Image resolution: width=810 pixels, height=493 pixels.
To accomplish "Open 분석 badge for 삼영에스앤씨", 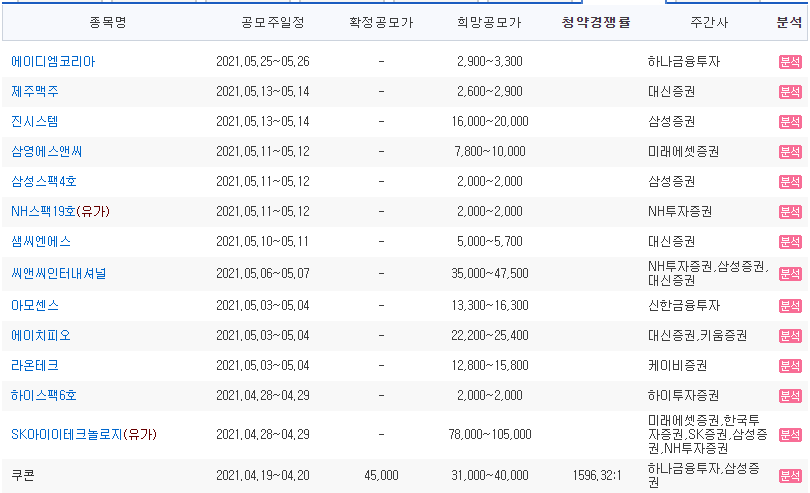I will [x=790, y=152].
